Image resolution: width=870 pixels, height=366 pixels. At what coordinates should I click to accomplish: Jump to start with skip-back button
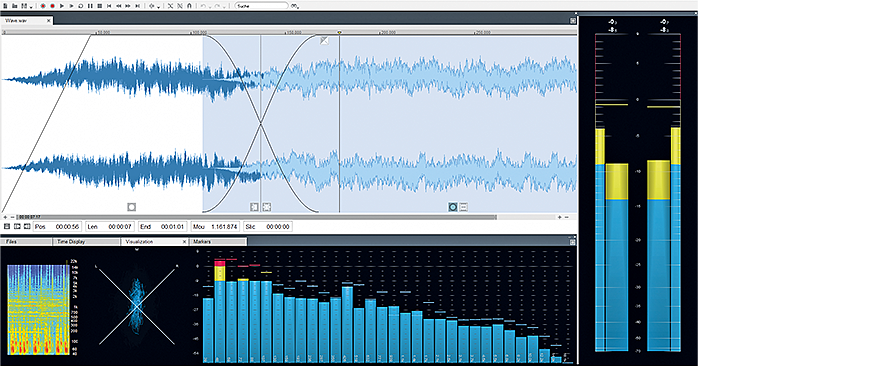[109, 6]
